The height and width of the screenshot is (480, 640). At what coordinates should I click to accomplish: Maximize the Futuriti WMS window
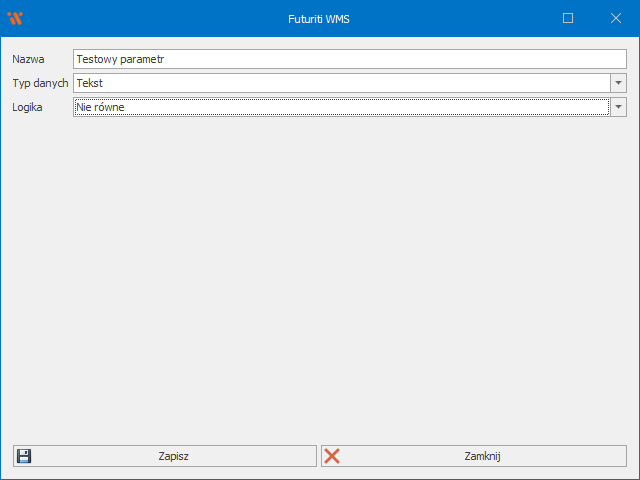click(x=568, y=18)
